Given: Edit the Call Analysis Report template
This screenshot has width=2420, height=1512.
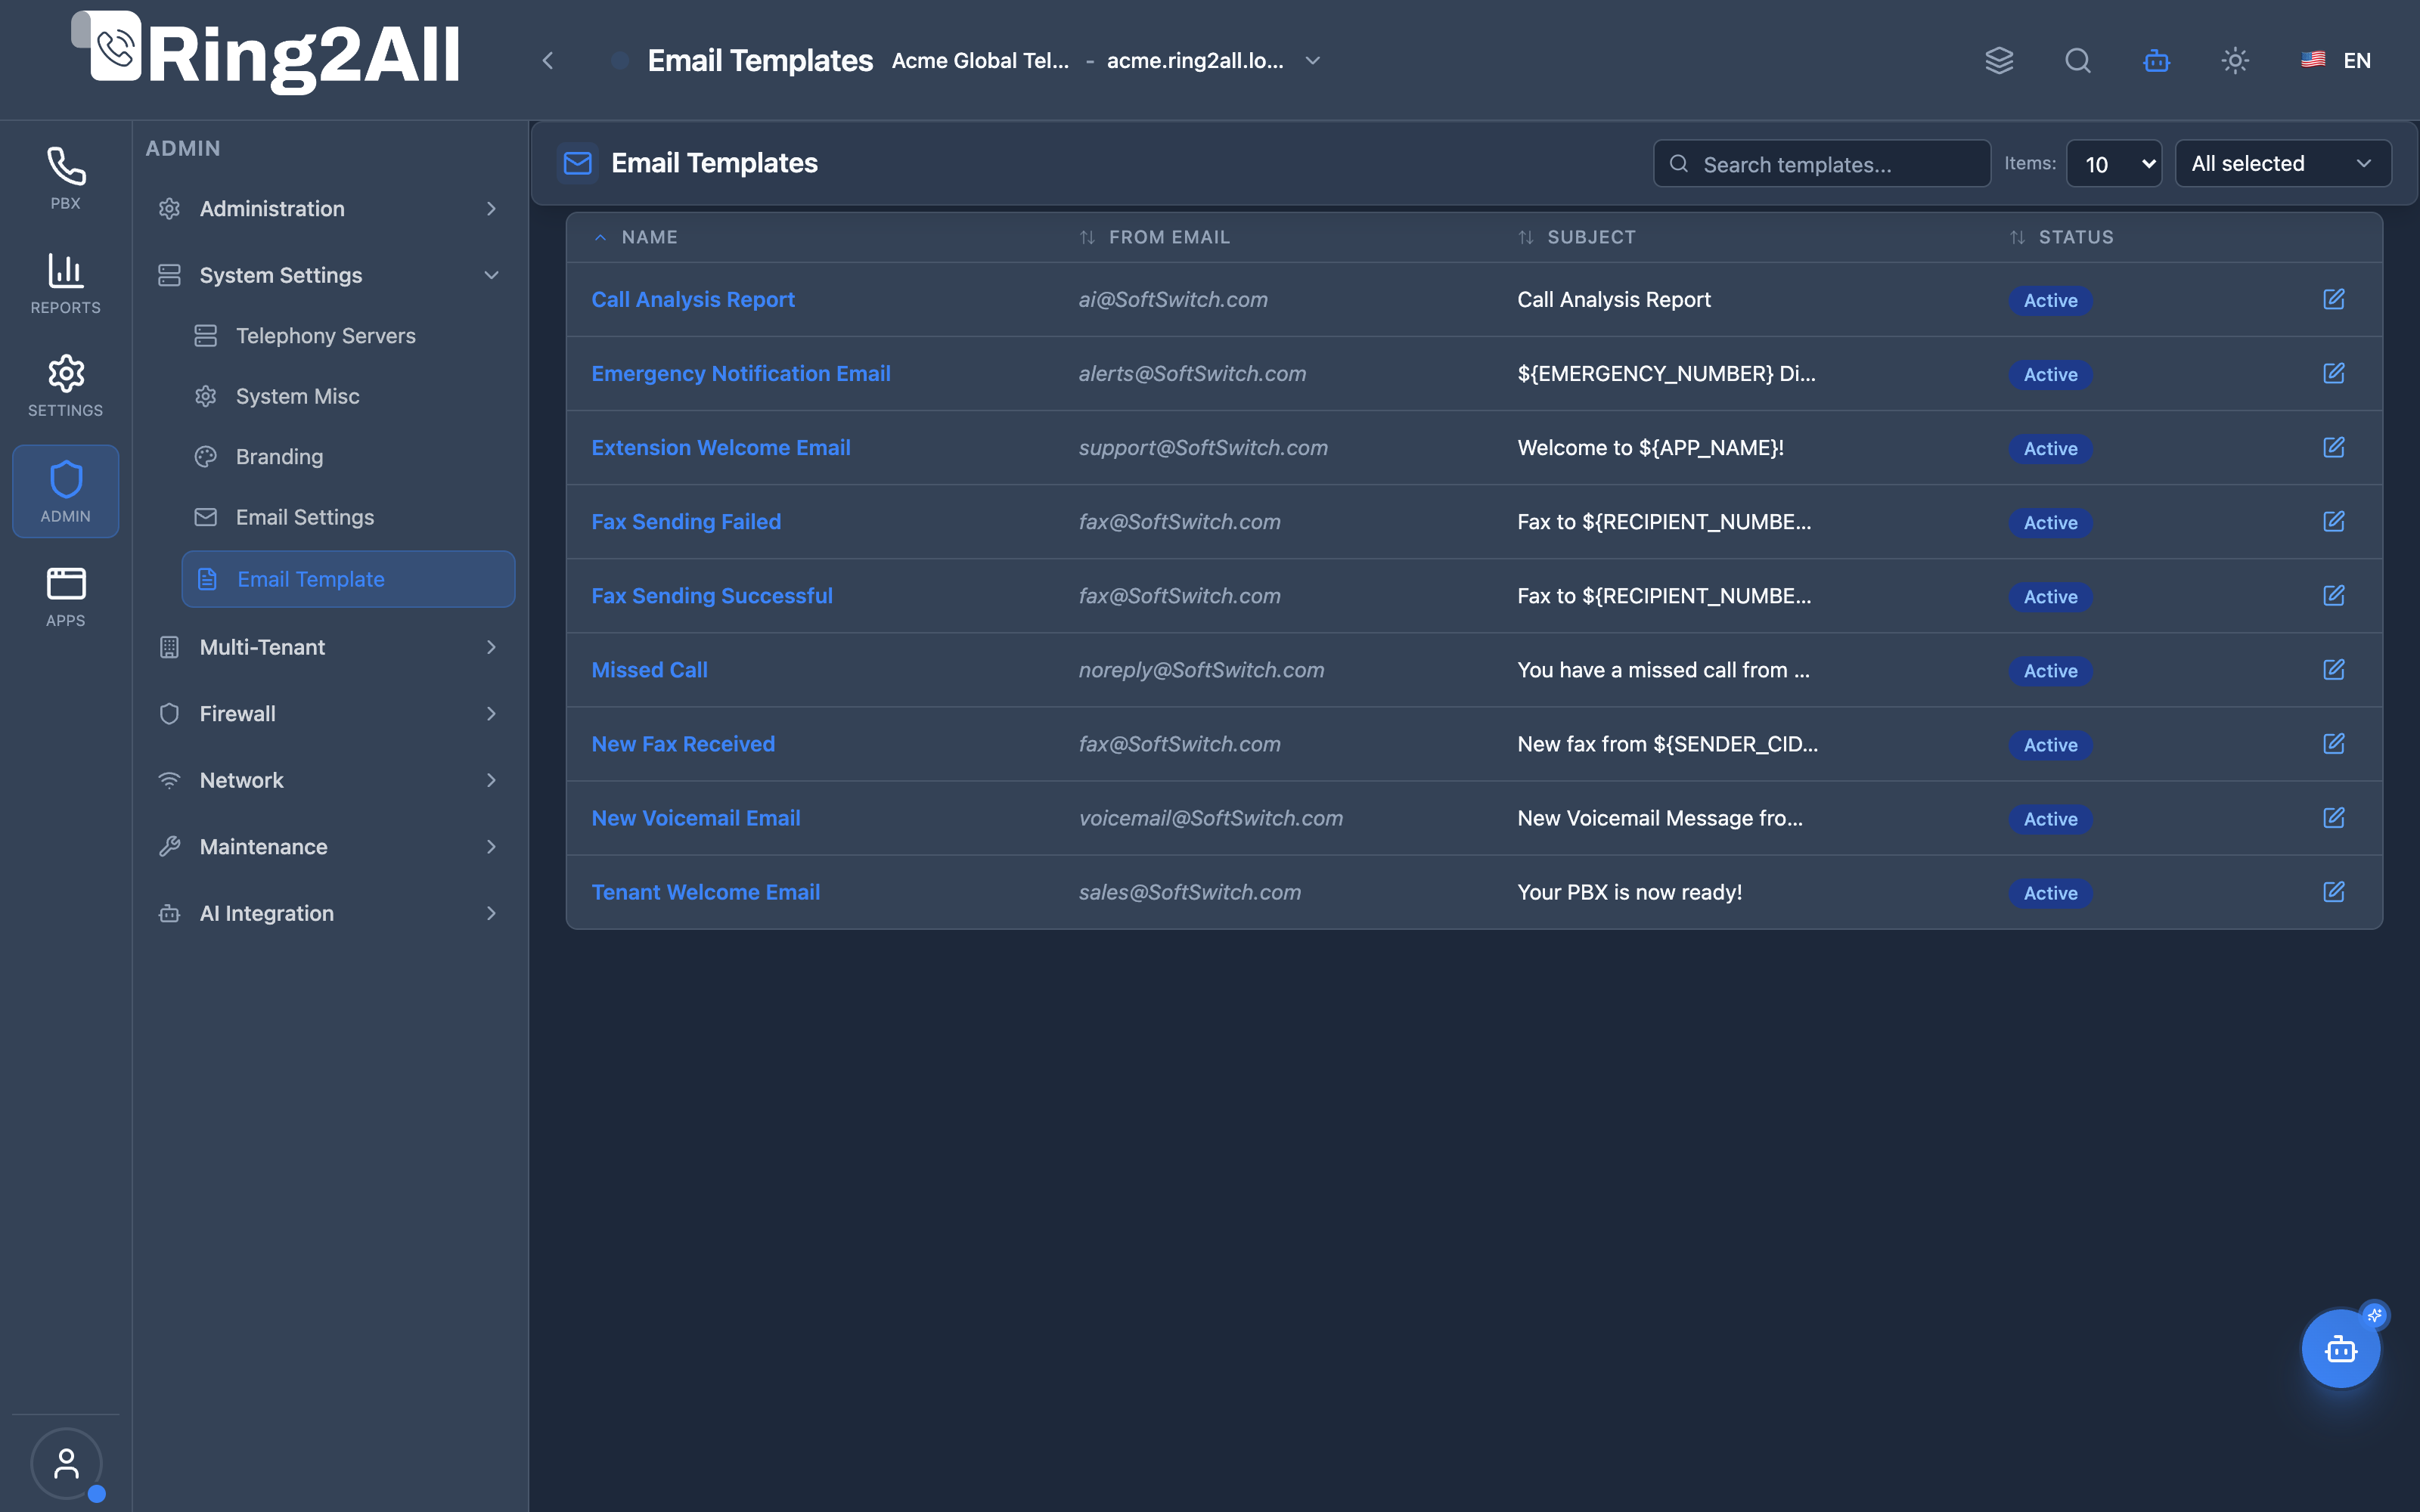Looking at the screenshot, I should point(2333,299).
